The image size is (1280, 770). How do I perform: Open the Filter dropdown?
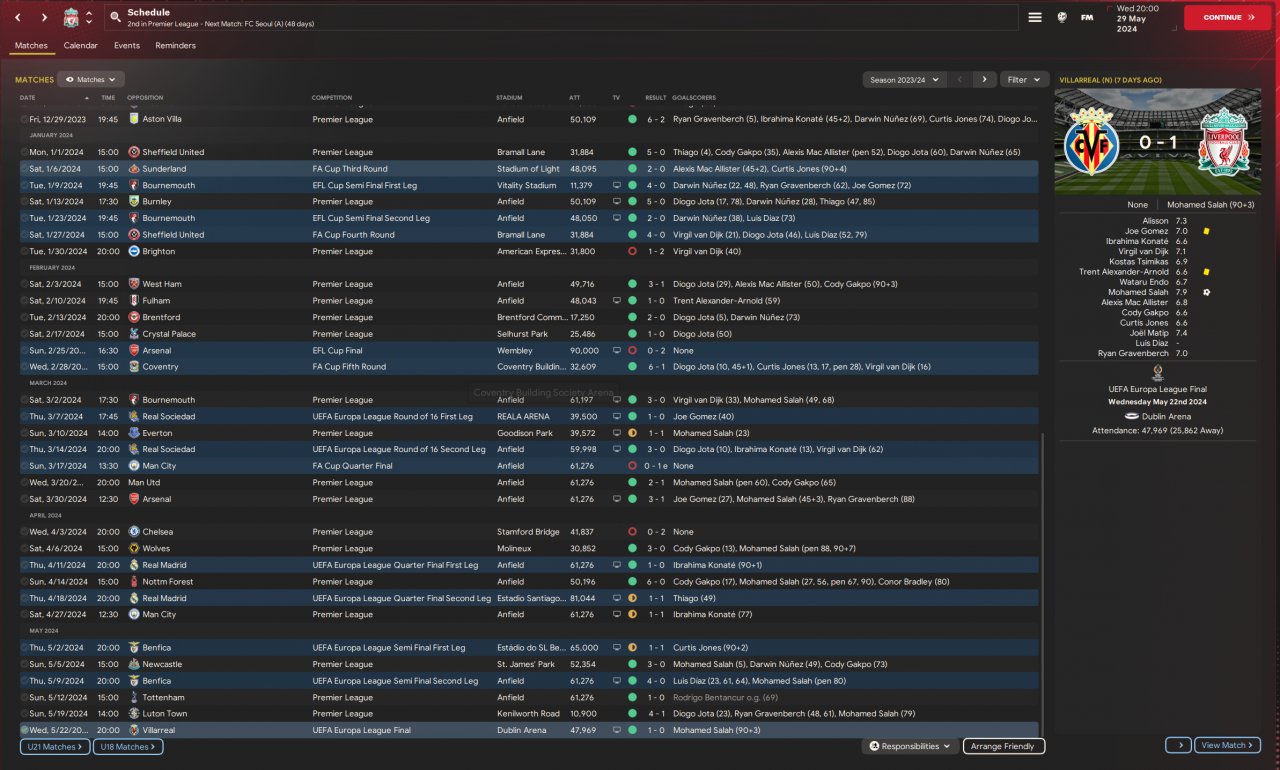click(x=1024, y=79)
